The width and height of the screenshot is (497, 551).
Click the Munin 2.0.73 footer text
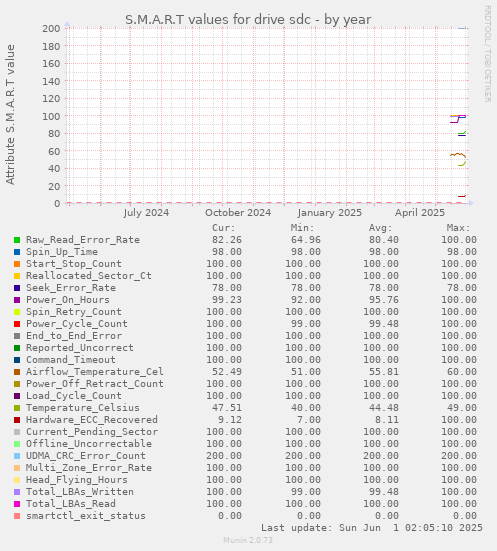[x=248, y=540]
